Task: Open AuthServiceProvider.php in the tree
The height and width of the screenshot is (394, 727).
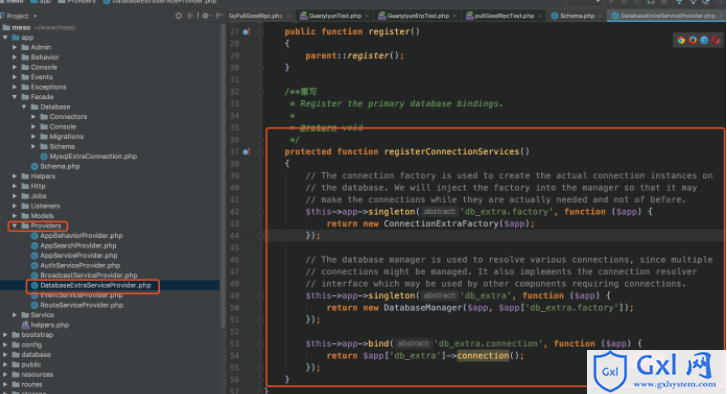Action: (80, 266)
